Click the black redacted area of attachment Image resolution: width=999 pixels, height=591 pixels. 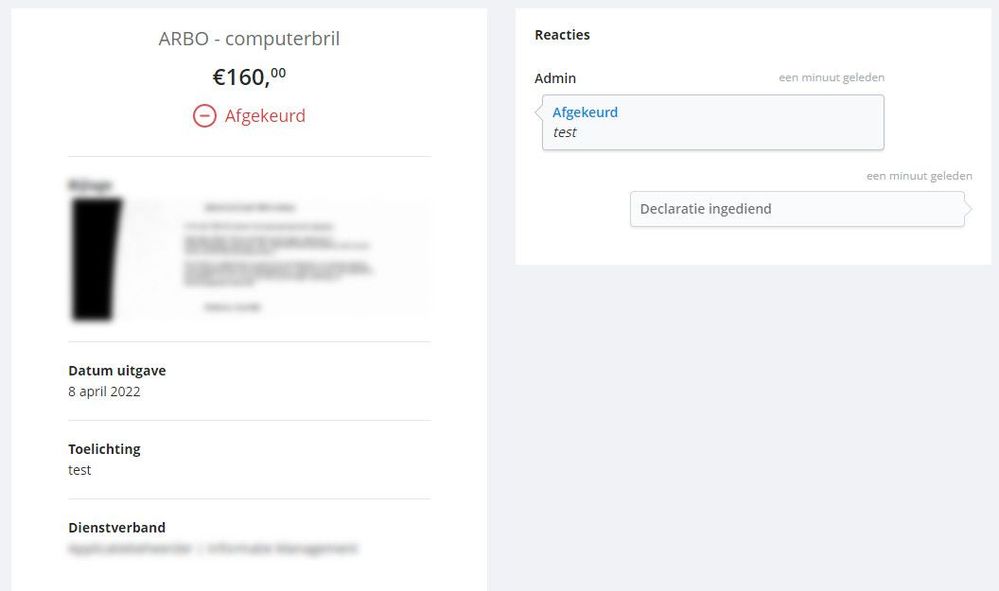point(97,258)
